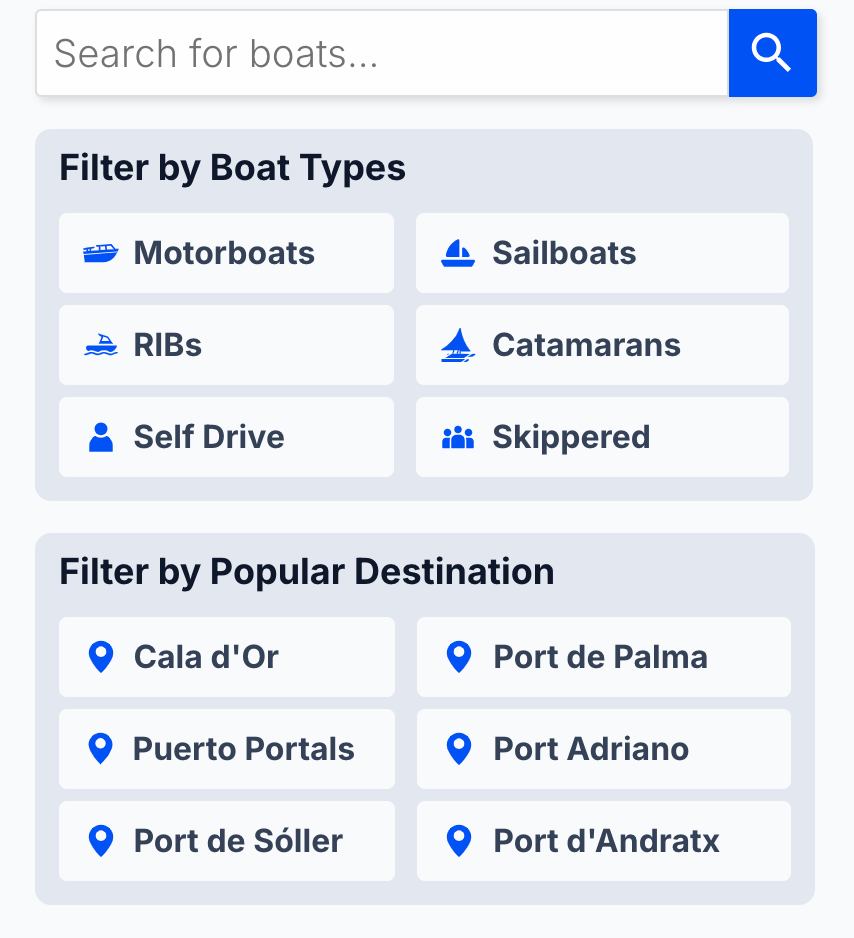Click inside the Search for boats field

point(380,53)
